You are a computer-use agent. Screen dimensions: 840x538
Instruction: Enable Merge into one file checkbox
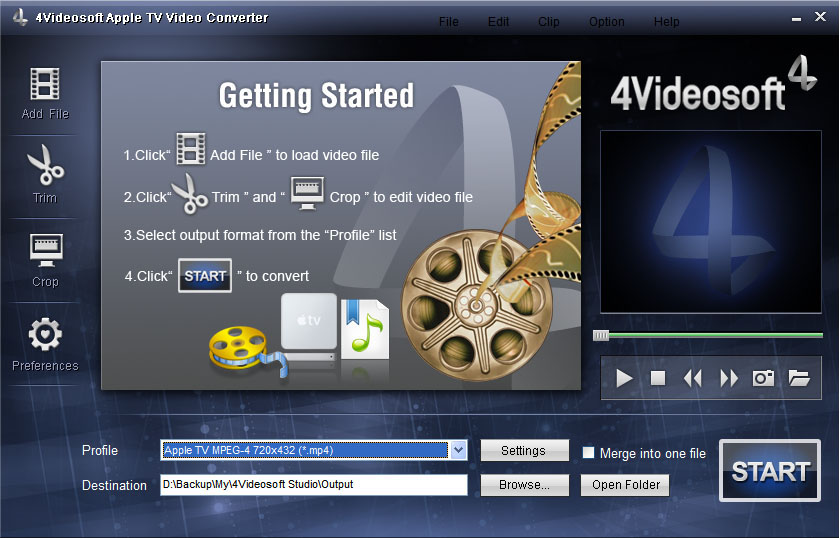(x=588, y=453)
